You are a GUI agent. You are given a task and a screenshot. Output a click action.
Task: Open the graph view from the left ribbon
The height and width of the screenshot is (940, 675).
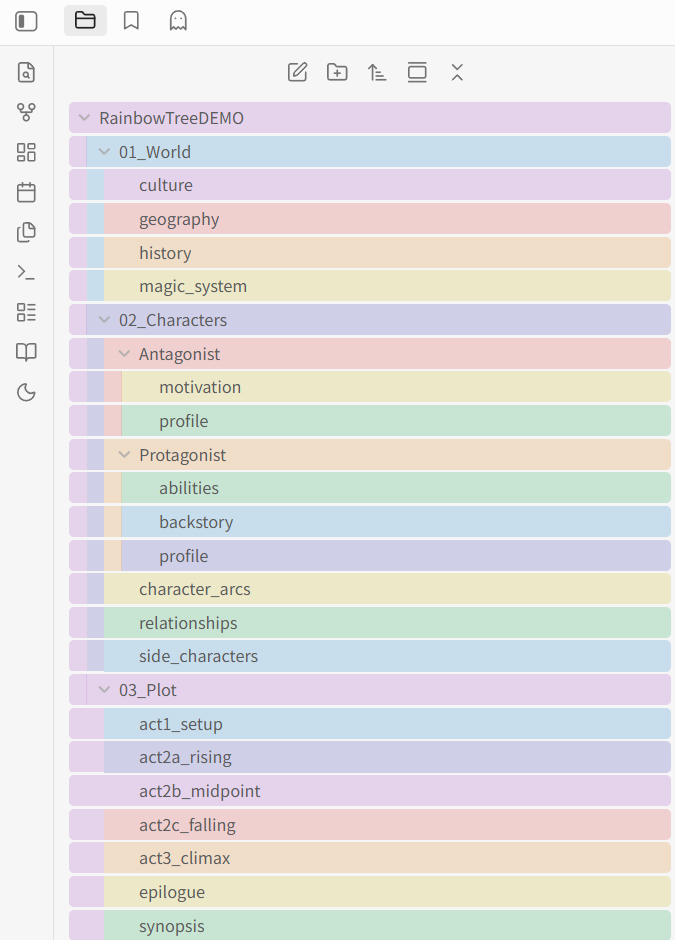pyautogui.click(x=25, y=112)
